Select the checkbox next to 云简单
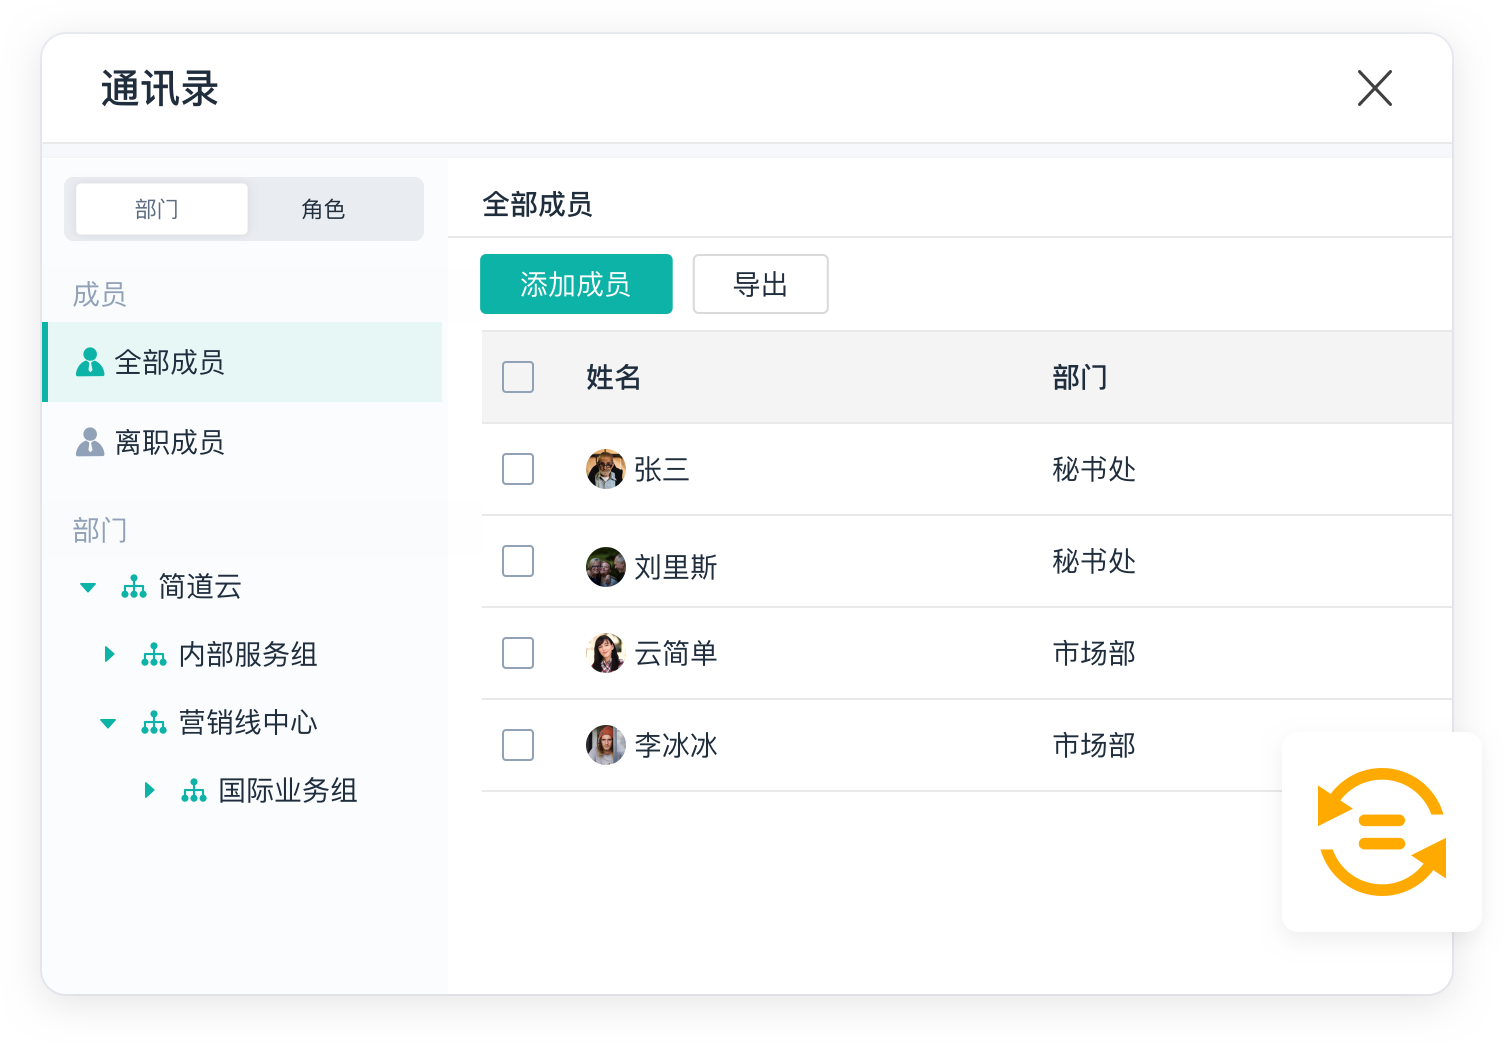Screen dimensions: 1504x1044 click(x=518, y=653)
